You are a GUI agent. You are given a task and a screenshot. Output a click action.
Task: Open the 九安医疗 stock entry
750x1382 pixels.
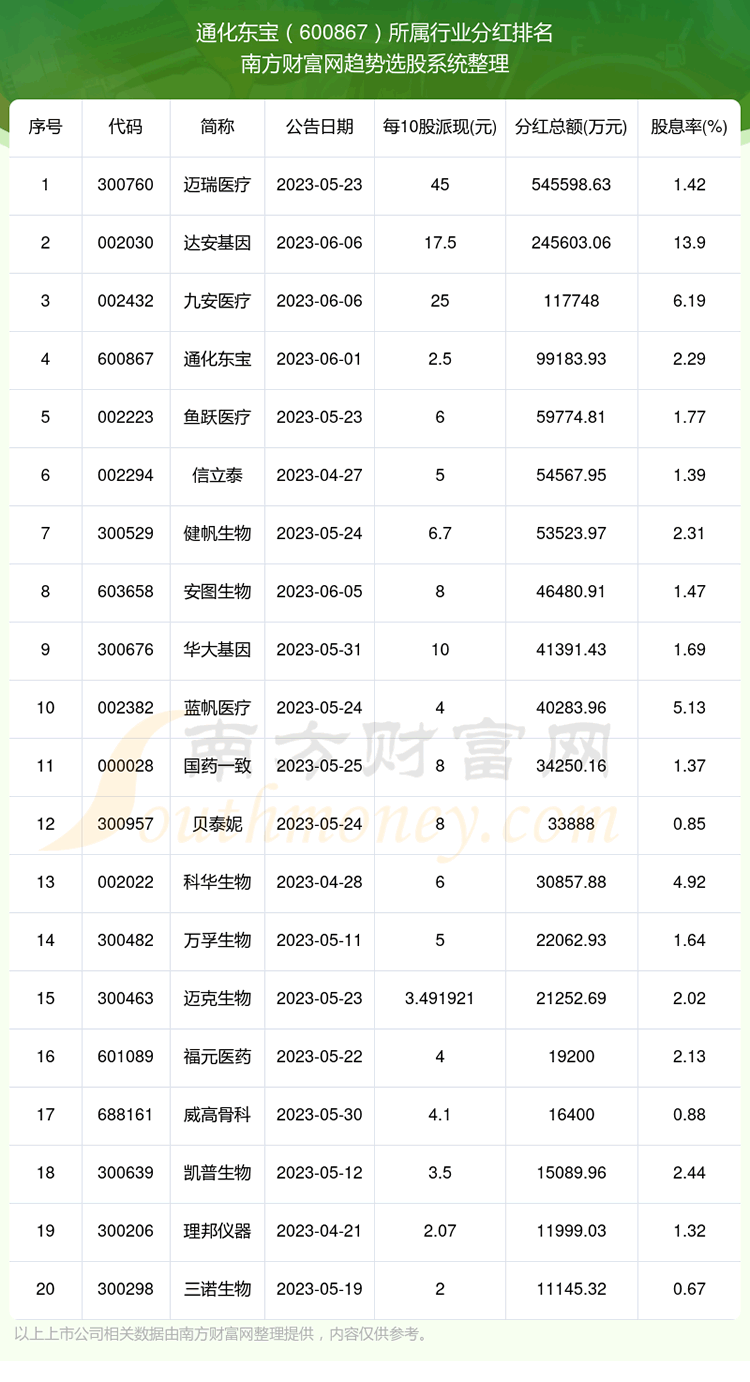(x=217, y=301)
